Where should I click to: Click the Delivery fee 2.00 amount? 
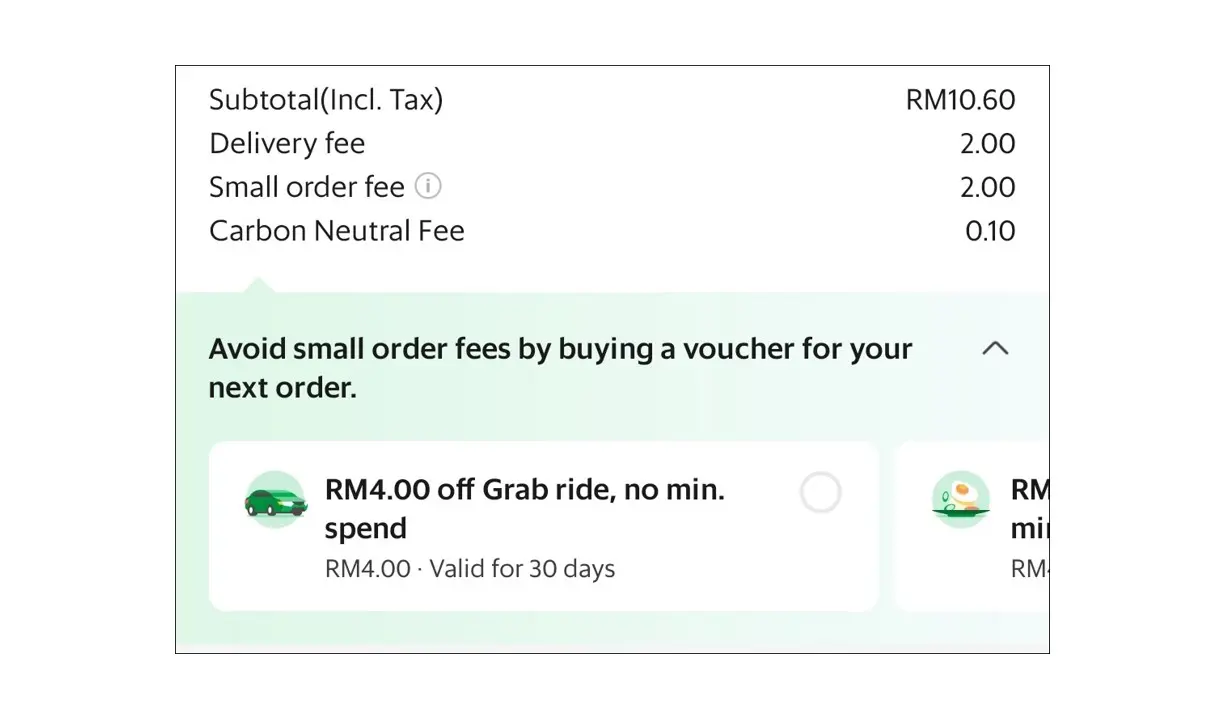987,144
